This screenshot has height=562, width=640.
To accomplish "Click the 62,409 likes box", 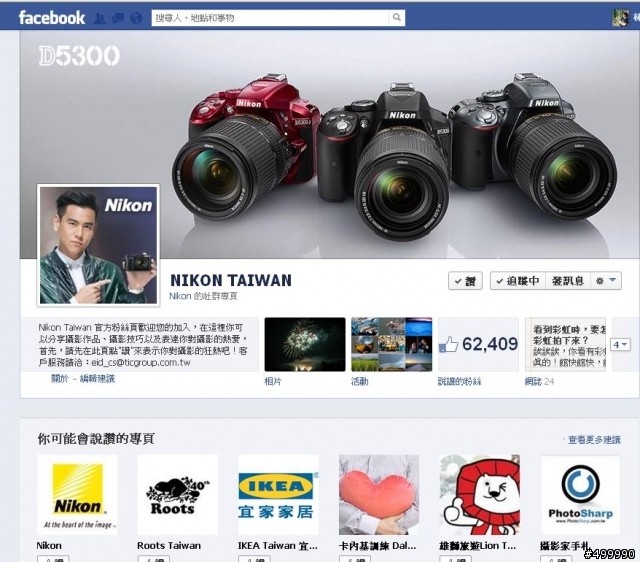I will 478,344.
